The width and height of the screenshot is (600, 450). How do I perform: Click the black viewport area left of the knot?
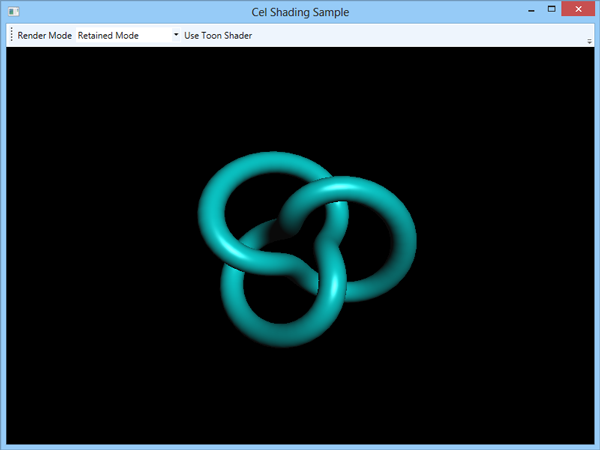(101, 245)
